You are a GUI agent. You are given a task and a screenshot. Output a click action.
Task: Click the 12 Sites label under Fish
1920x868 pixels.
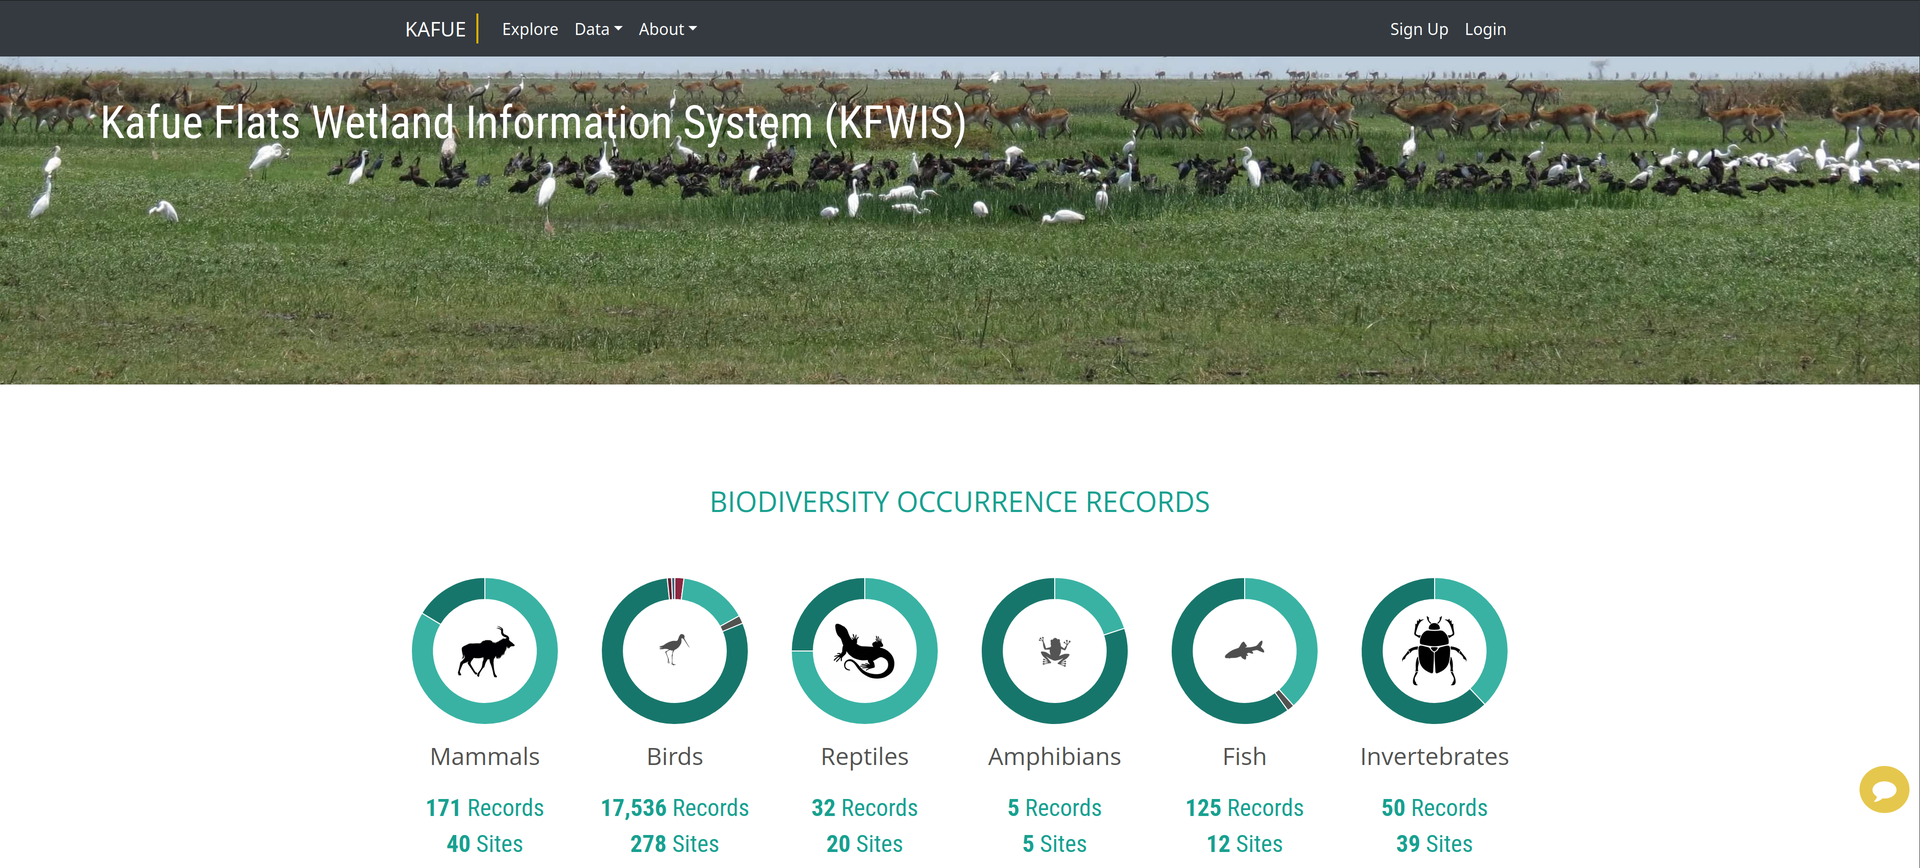[1244, 844]
